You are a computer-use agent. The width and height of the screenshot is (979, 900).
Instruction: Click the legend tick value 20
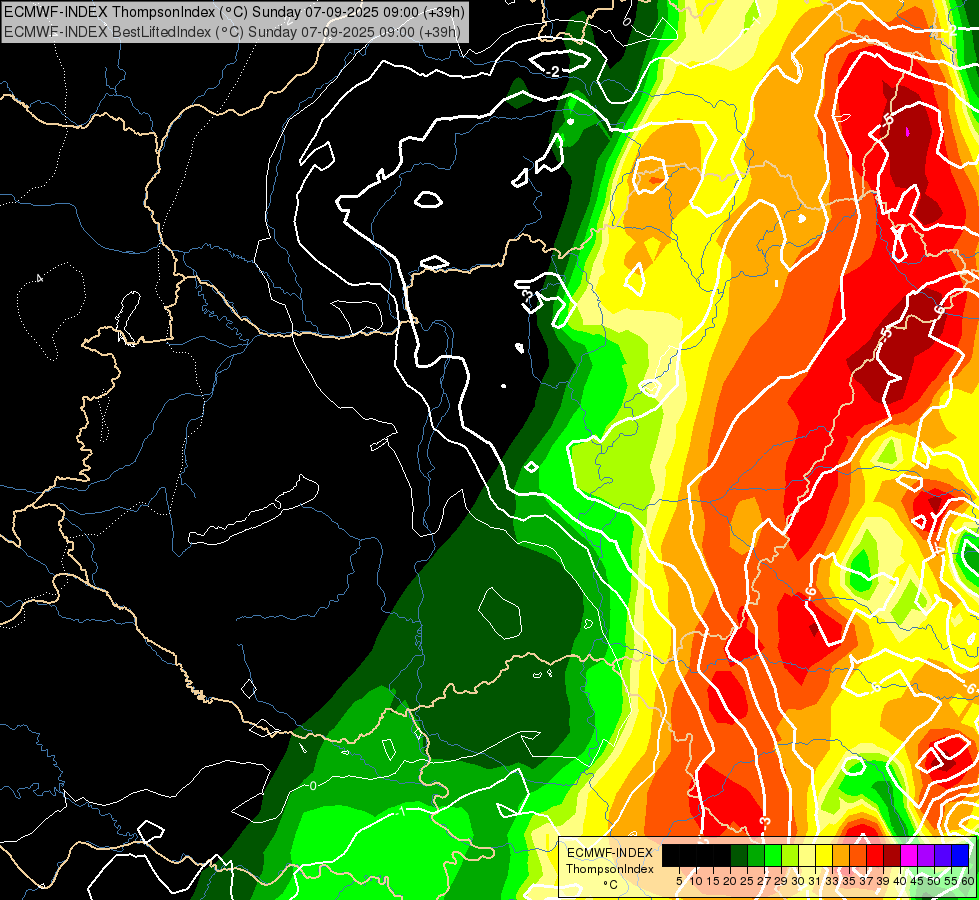[731, 881]
